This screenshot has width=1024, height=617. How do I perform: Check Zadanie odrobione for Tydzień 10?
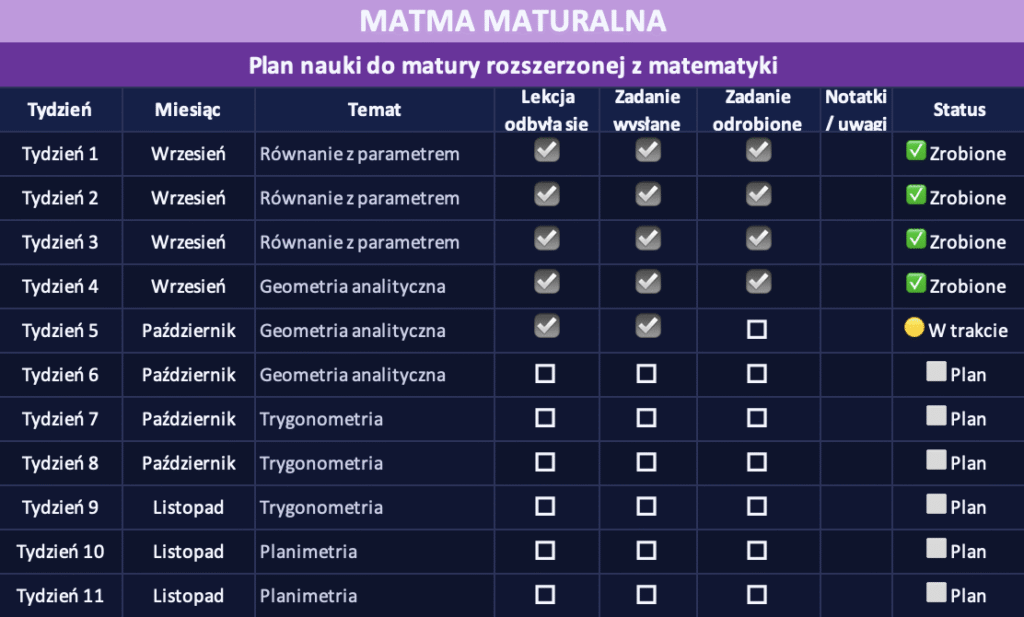click(757, 550)
